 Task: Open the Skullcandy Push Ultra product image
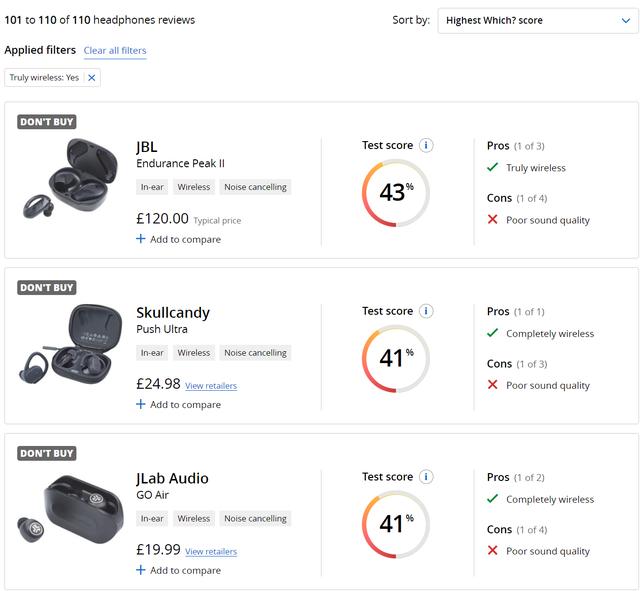point(70,344)
